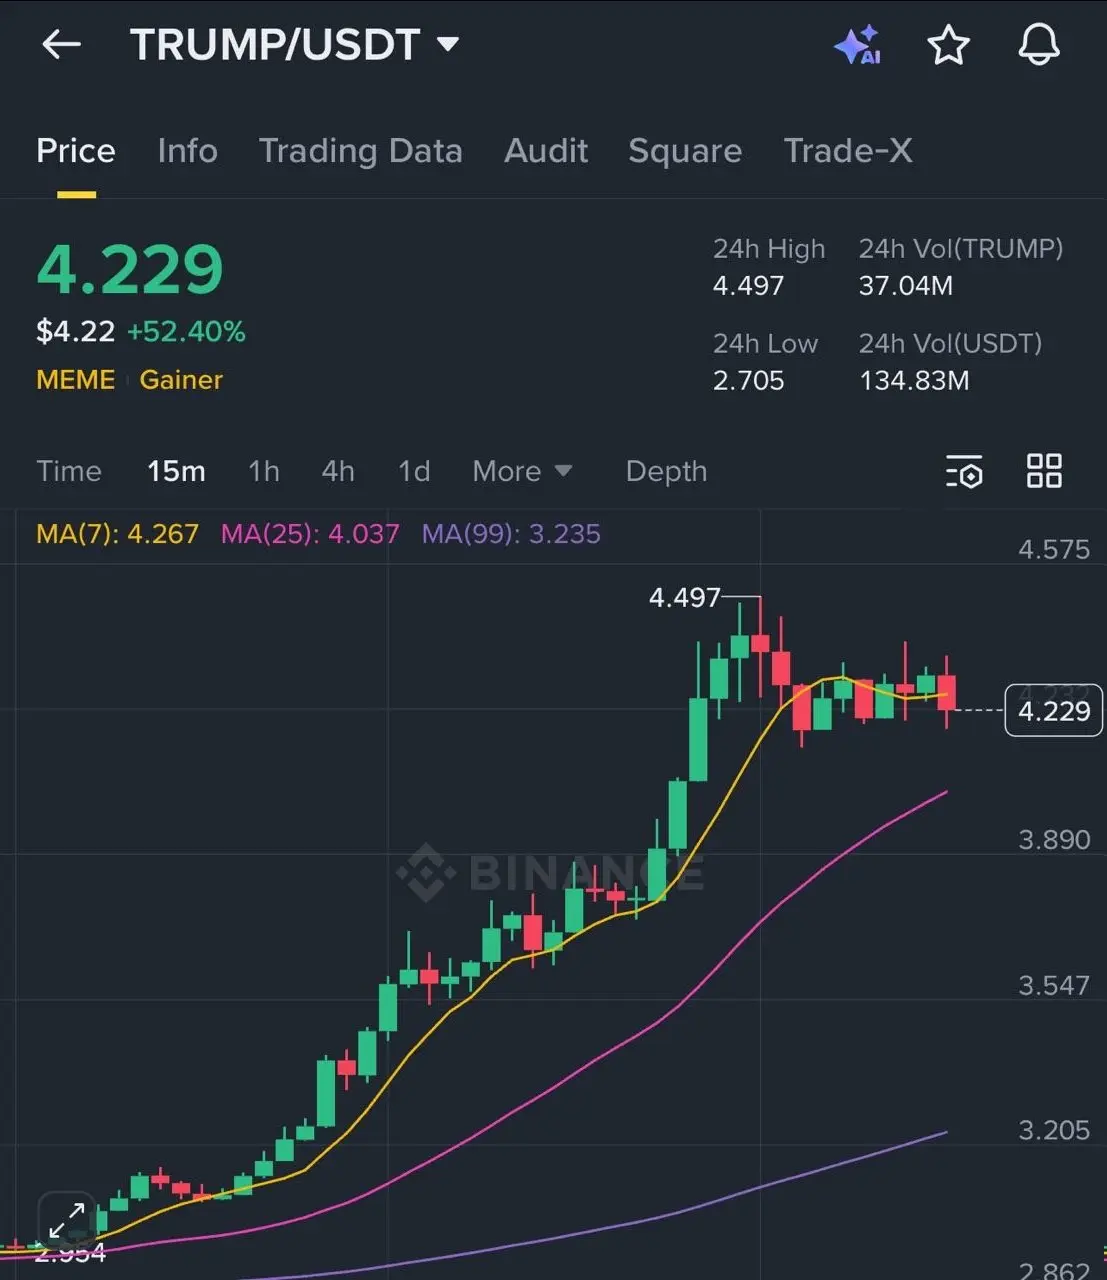This screenshot has width=1107, height=1280.
Task: Tap the MA(25): 4.037 indicator label
Action: pos(310,534)
